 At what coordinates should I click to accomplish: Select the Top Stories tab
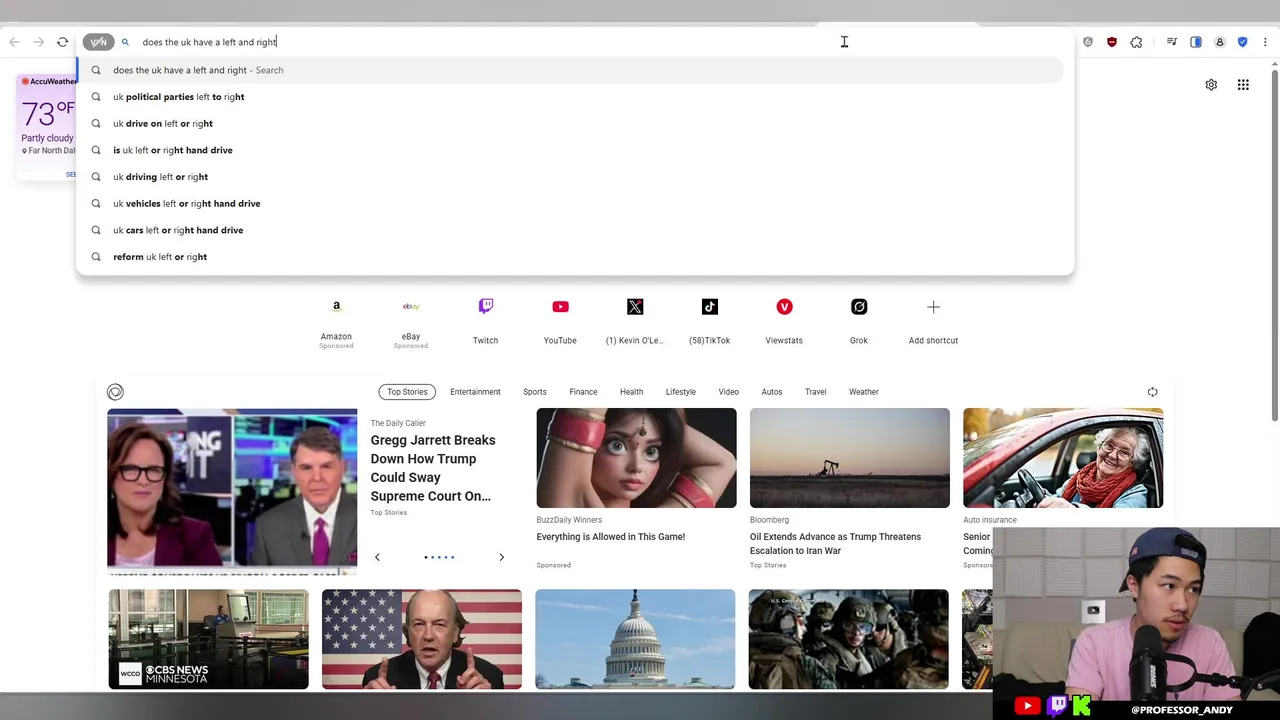[407, 392]
